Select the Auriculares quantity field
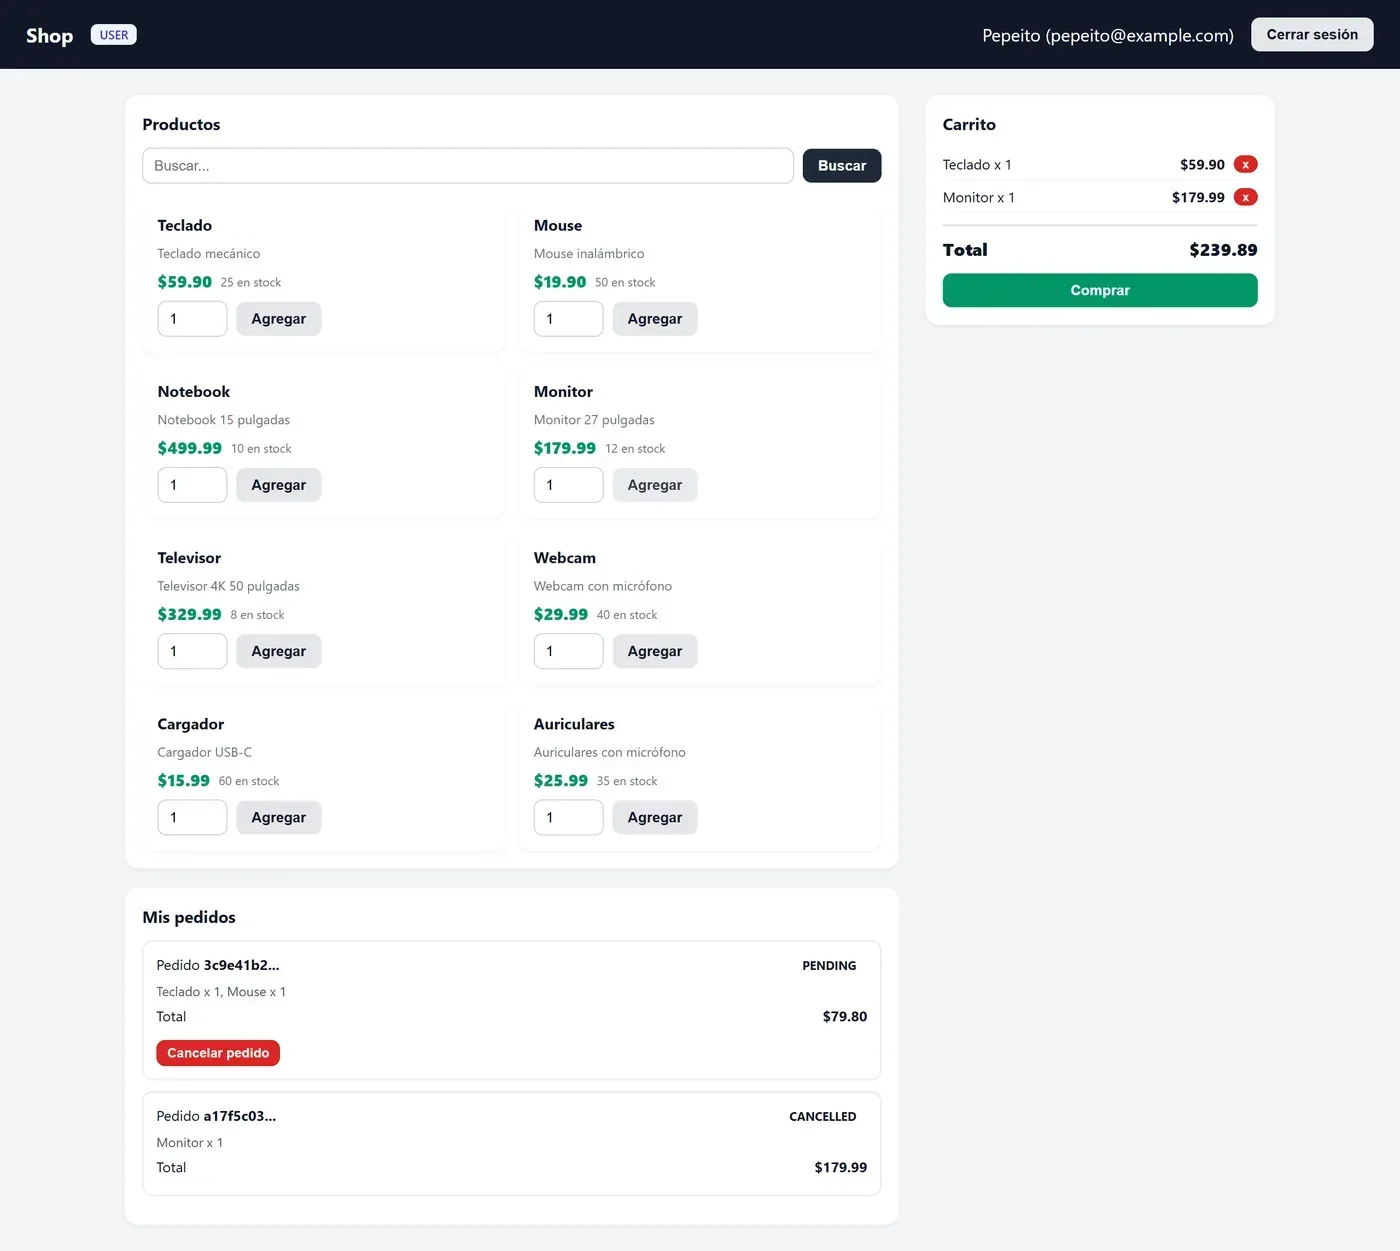Screen dimensions: 1400x1251 pyautogui.click(x=568, y=817)
